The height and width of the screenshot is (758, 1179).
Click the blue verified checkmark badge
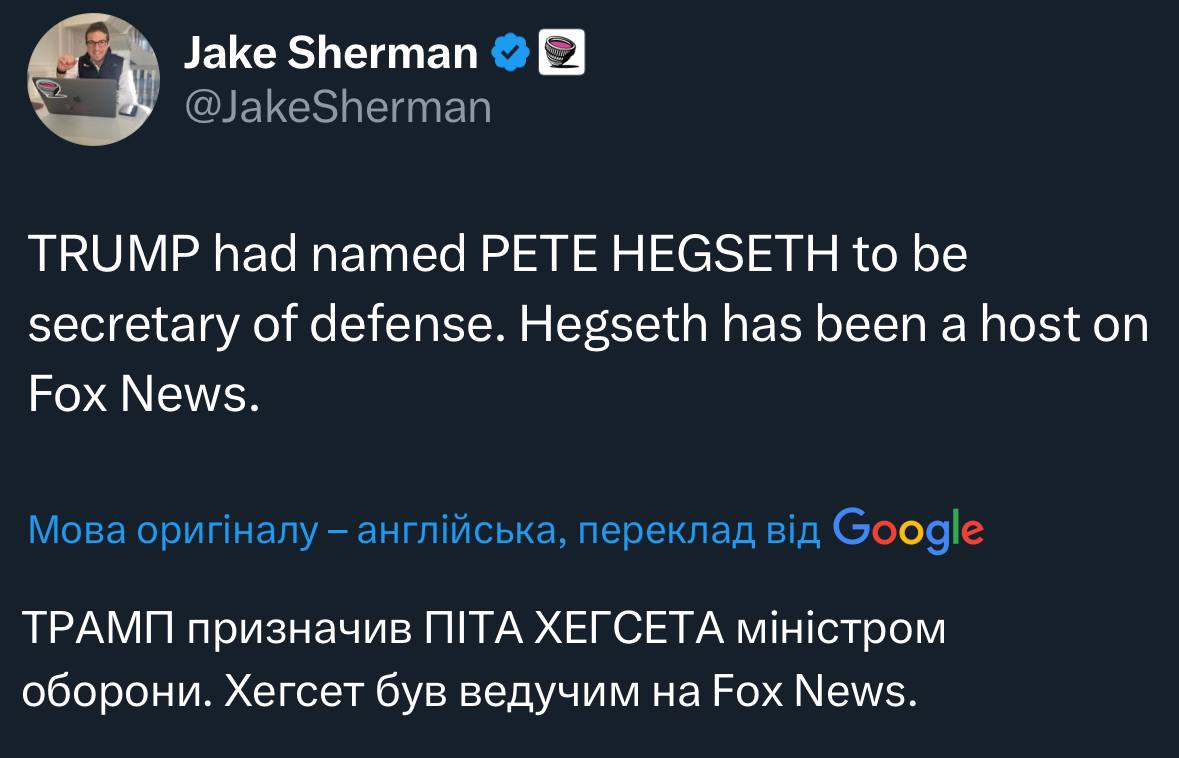point(512,53)
